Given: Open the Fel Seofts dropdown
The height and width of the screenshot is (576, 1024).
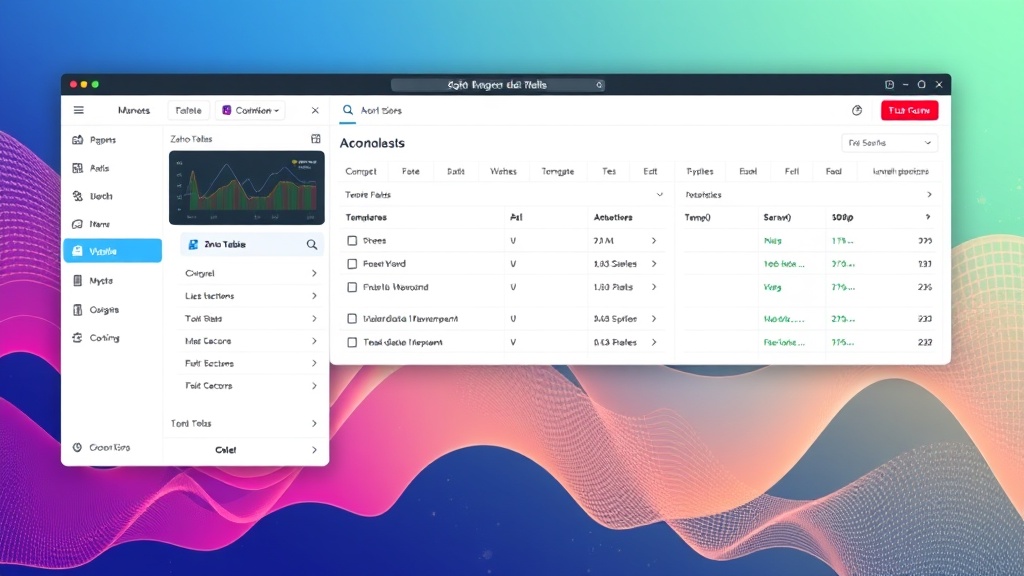Looking at the screenshot, I should 889,143.
